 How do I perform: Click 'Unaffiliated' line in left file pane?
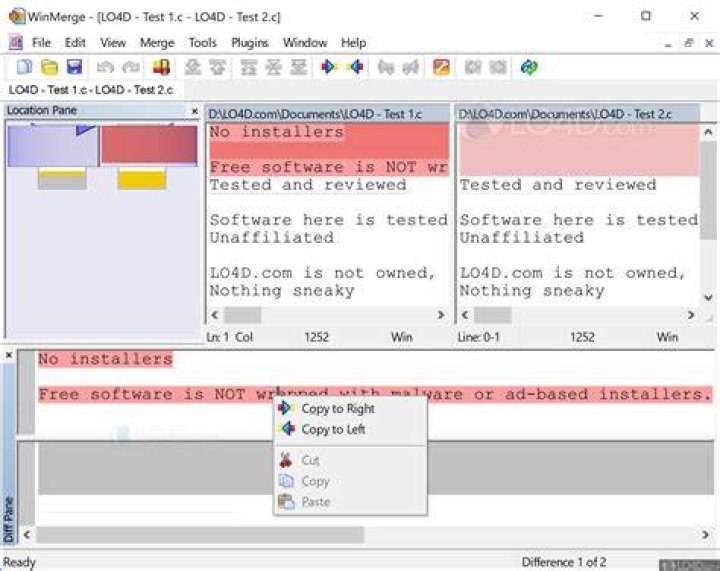272,238
